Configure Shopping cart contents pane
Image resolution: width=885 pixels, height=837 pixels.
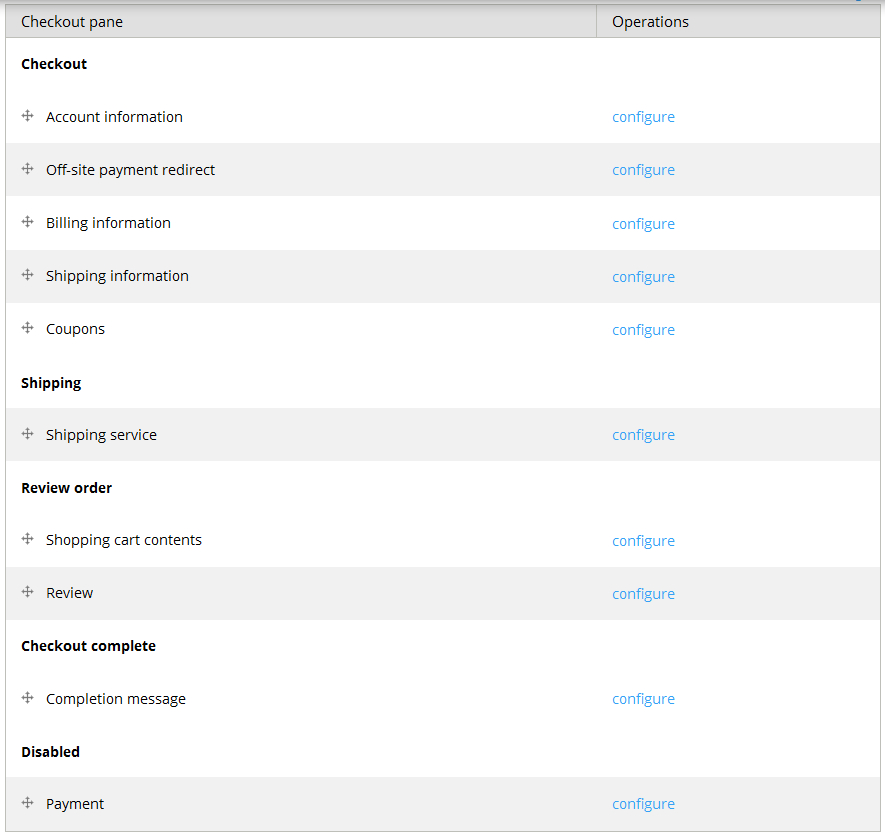[x=643, y=541]
